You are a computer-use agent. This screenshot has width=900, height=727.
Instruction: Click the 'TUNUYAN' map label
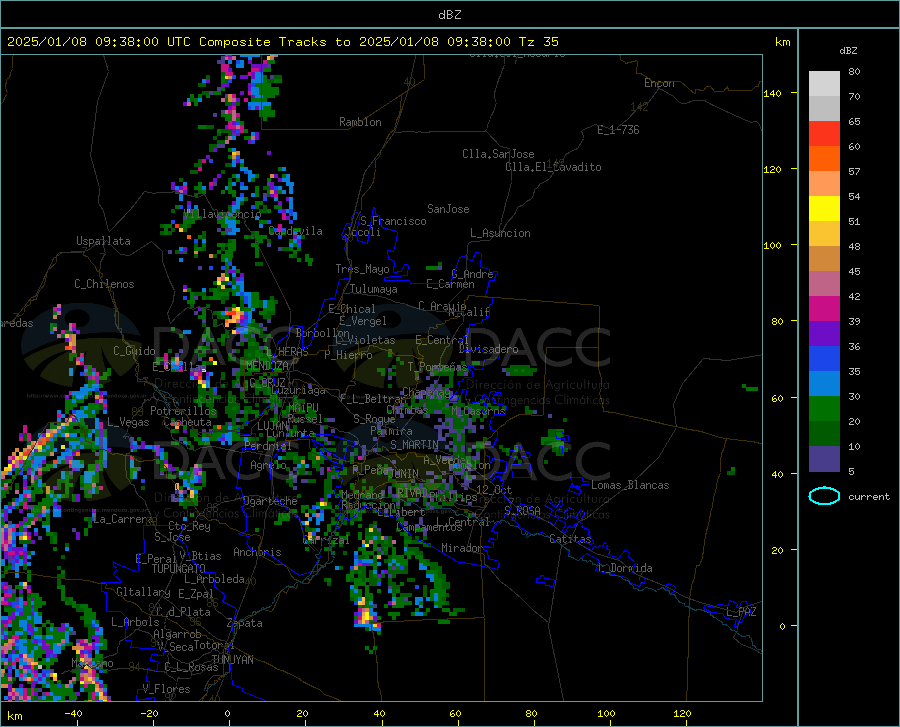pos(232,660)
